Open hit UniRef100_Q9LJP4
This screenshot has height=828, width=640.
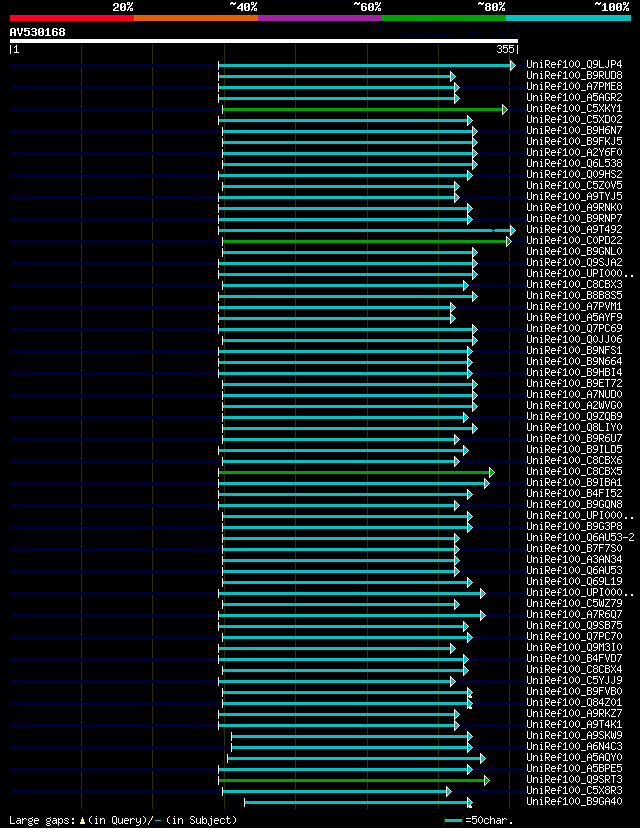coord(574,64)
